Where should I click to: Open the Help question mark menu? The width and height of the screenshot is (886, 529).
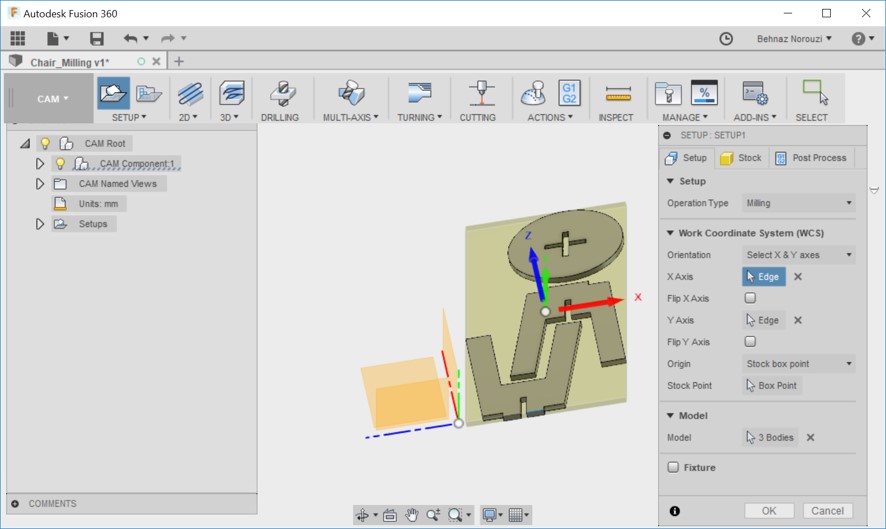pos(862,38)
